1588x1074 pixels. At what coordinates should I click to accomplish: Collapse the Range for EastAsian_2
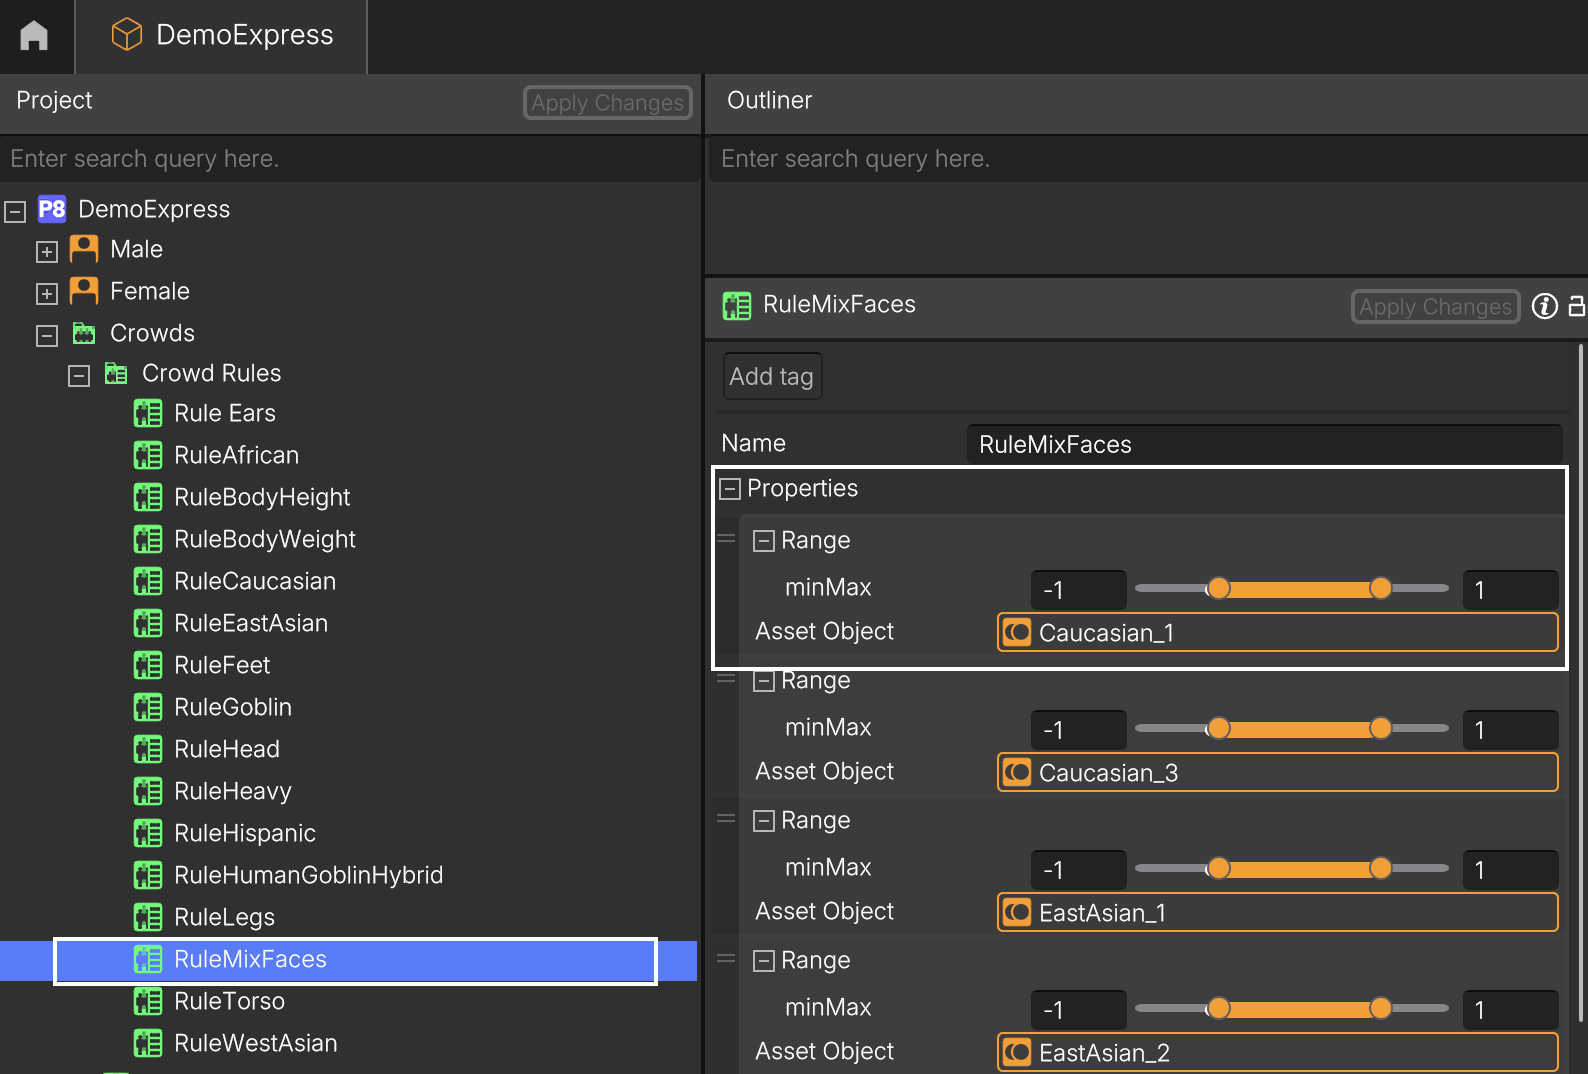(x=764, y=961)
